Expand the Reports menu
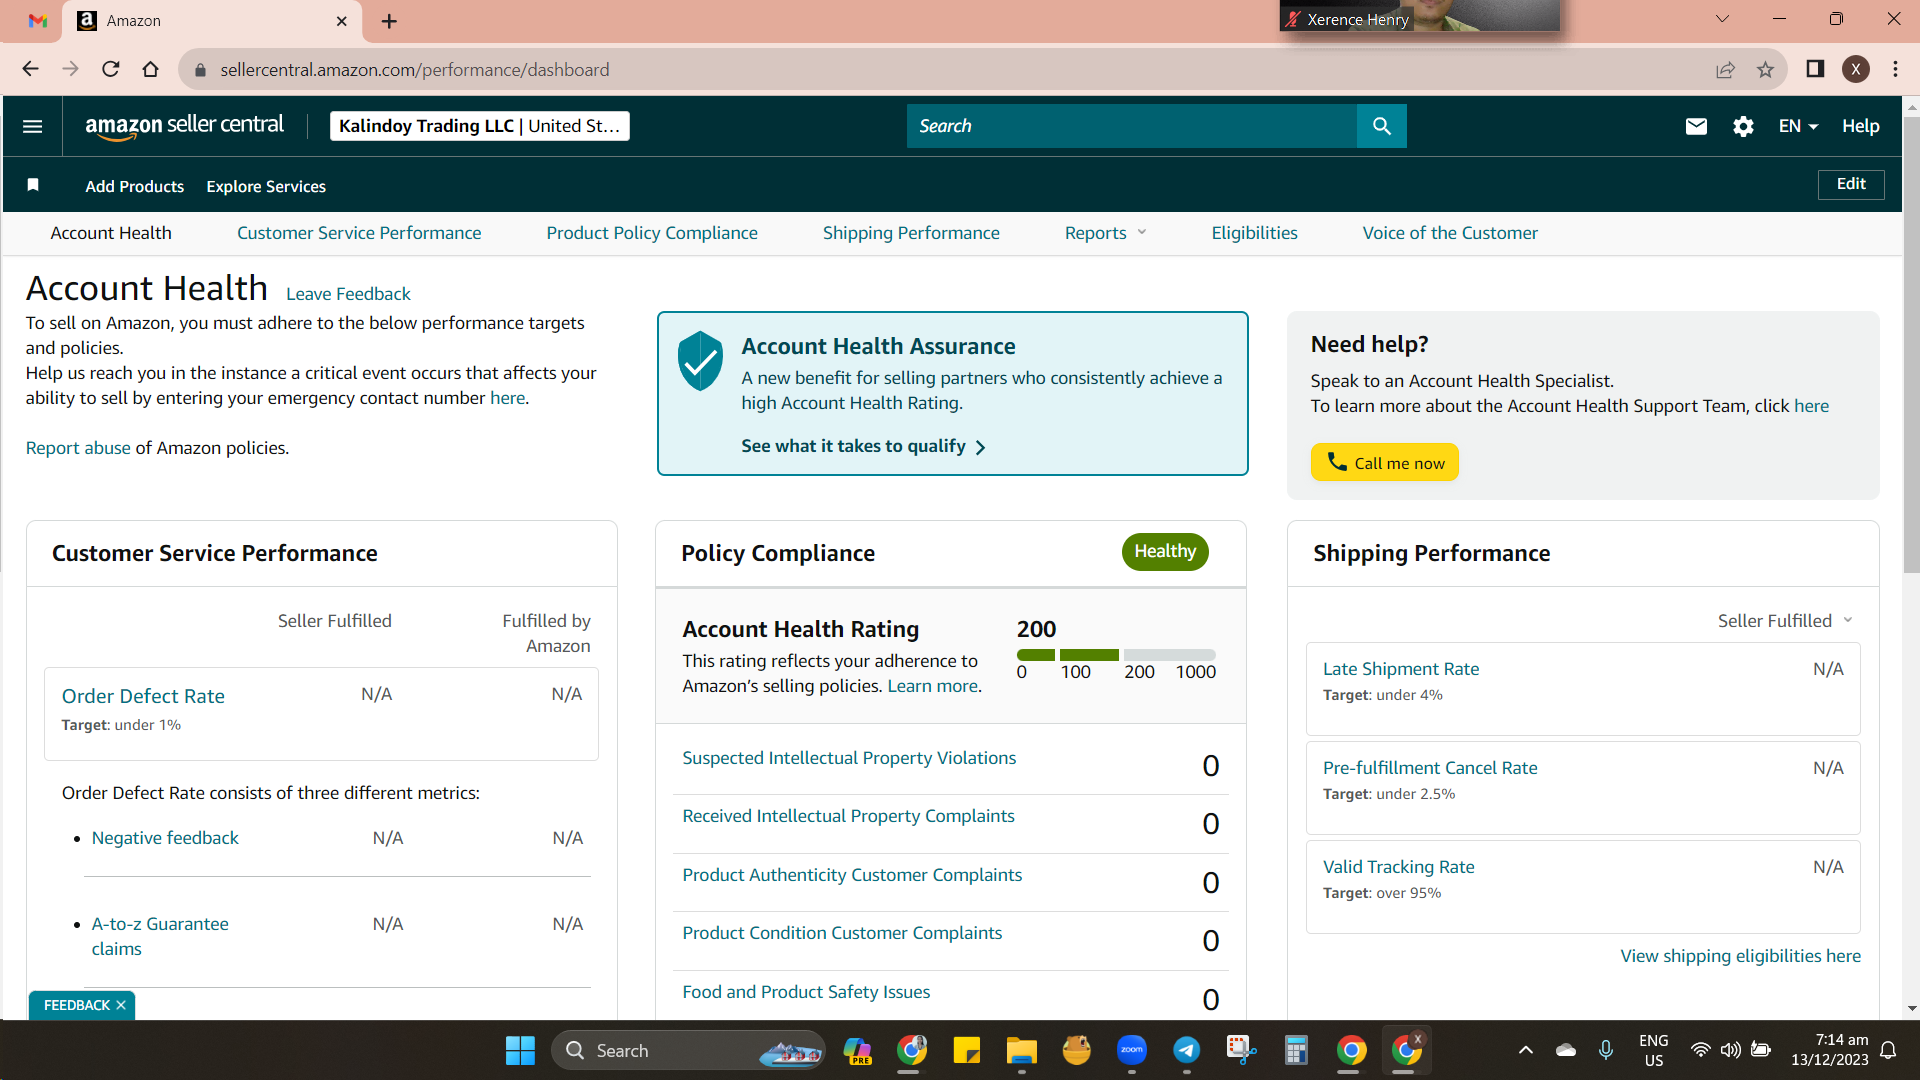Image resolution: width=1920 pixels, height=1080 pixels. [x=1105, y=233]
